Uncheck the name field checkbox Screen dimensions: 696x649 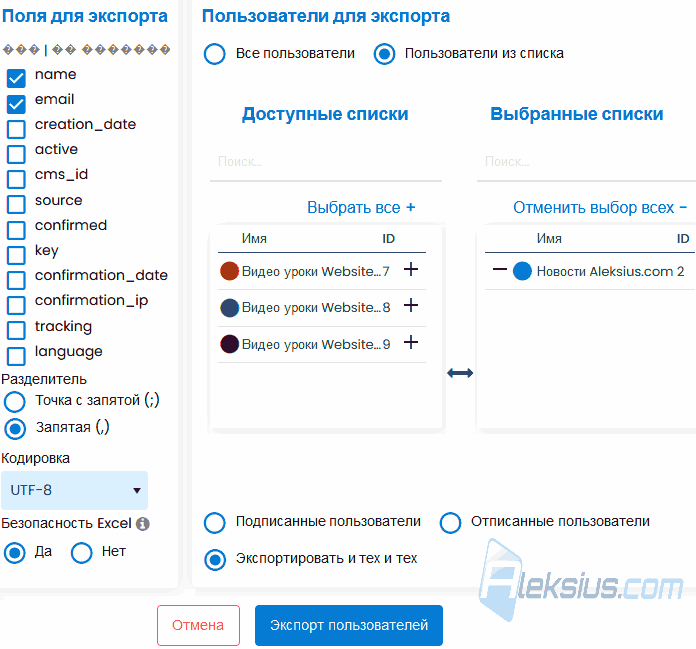(16, 78)
